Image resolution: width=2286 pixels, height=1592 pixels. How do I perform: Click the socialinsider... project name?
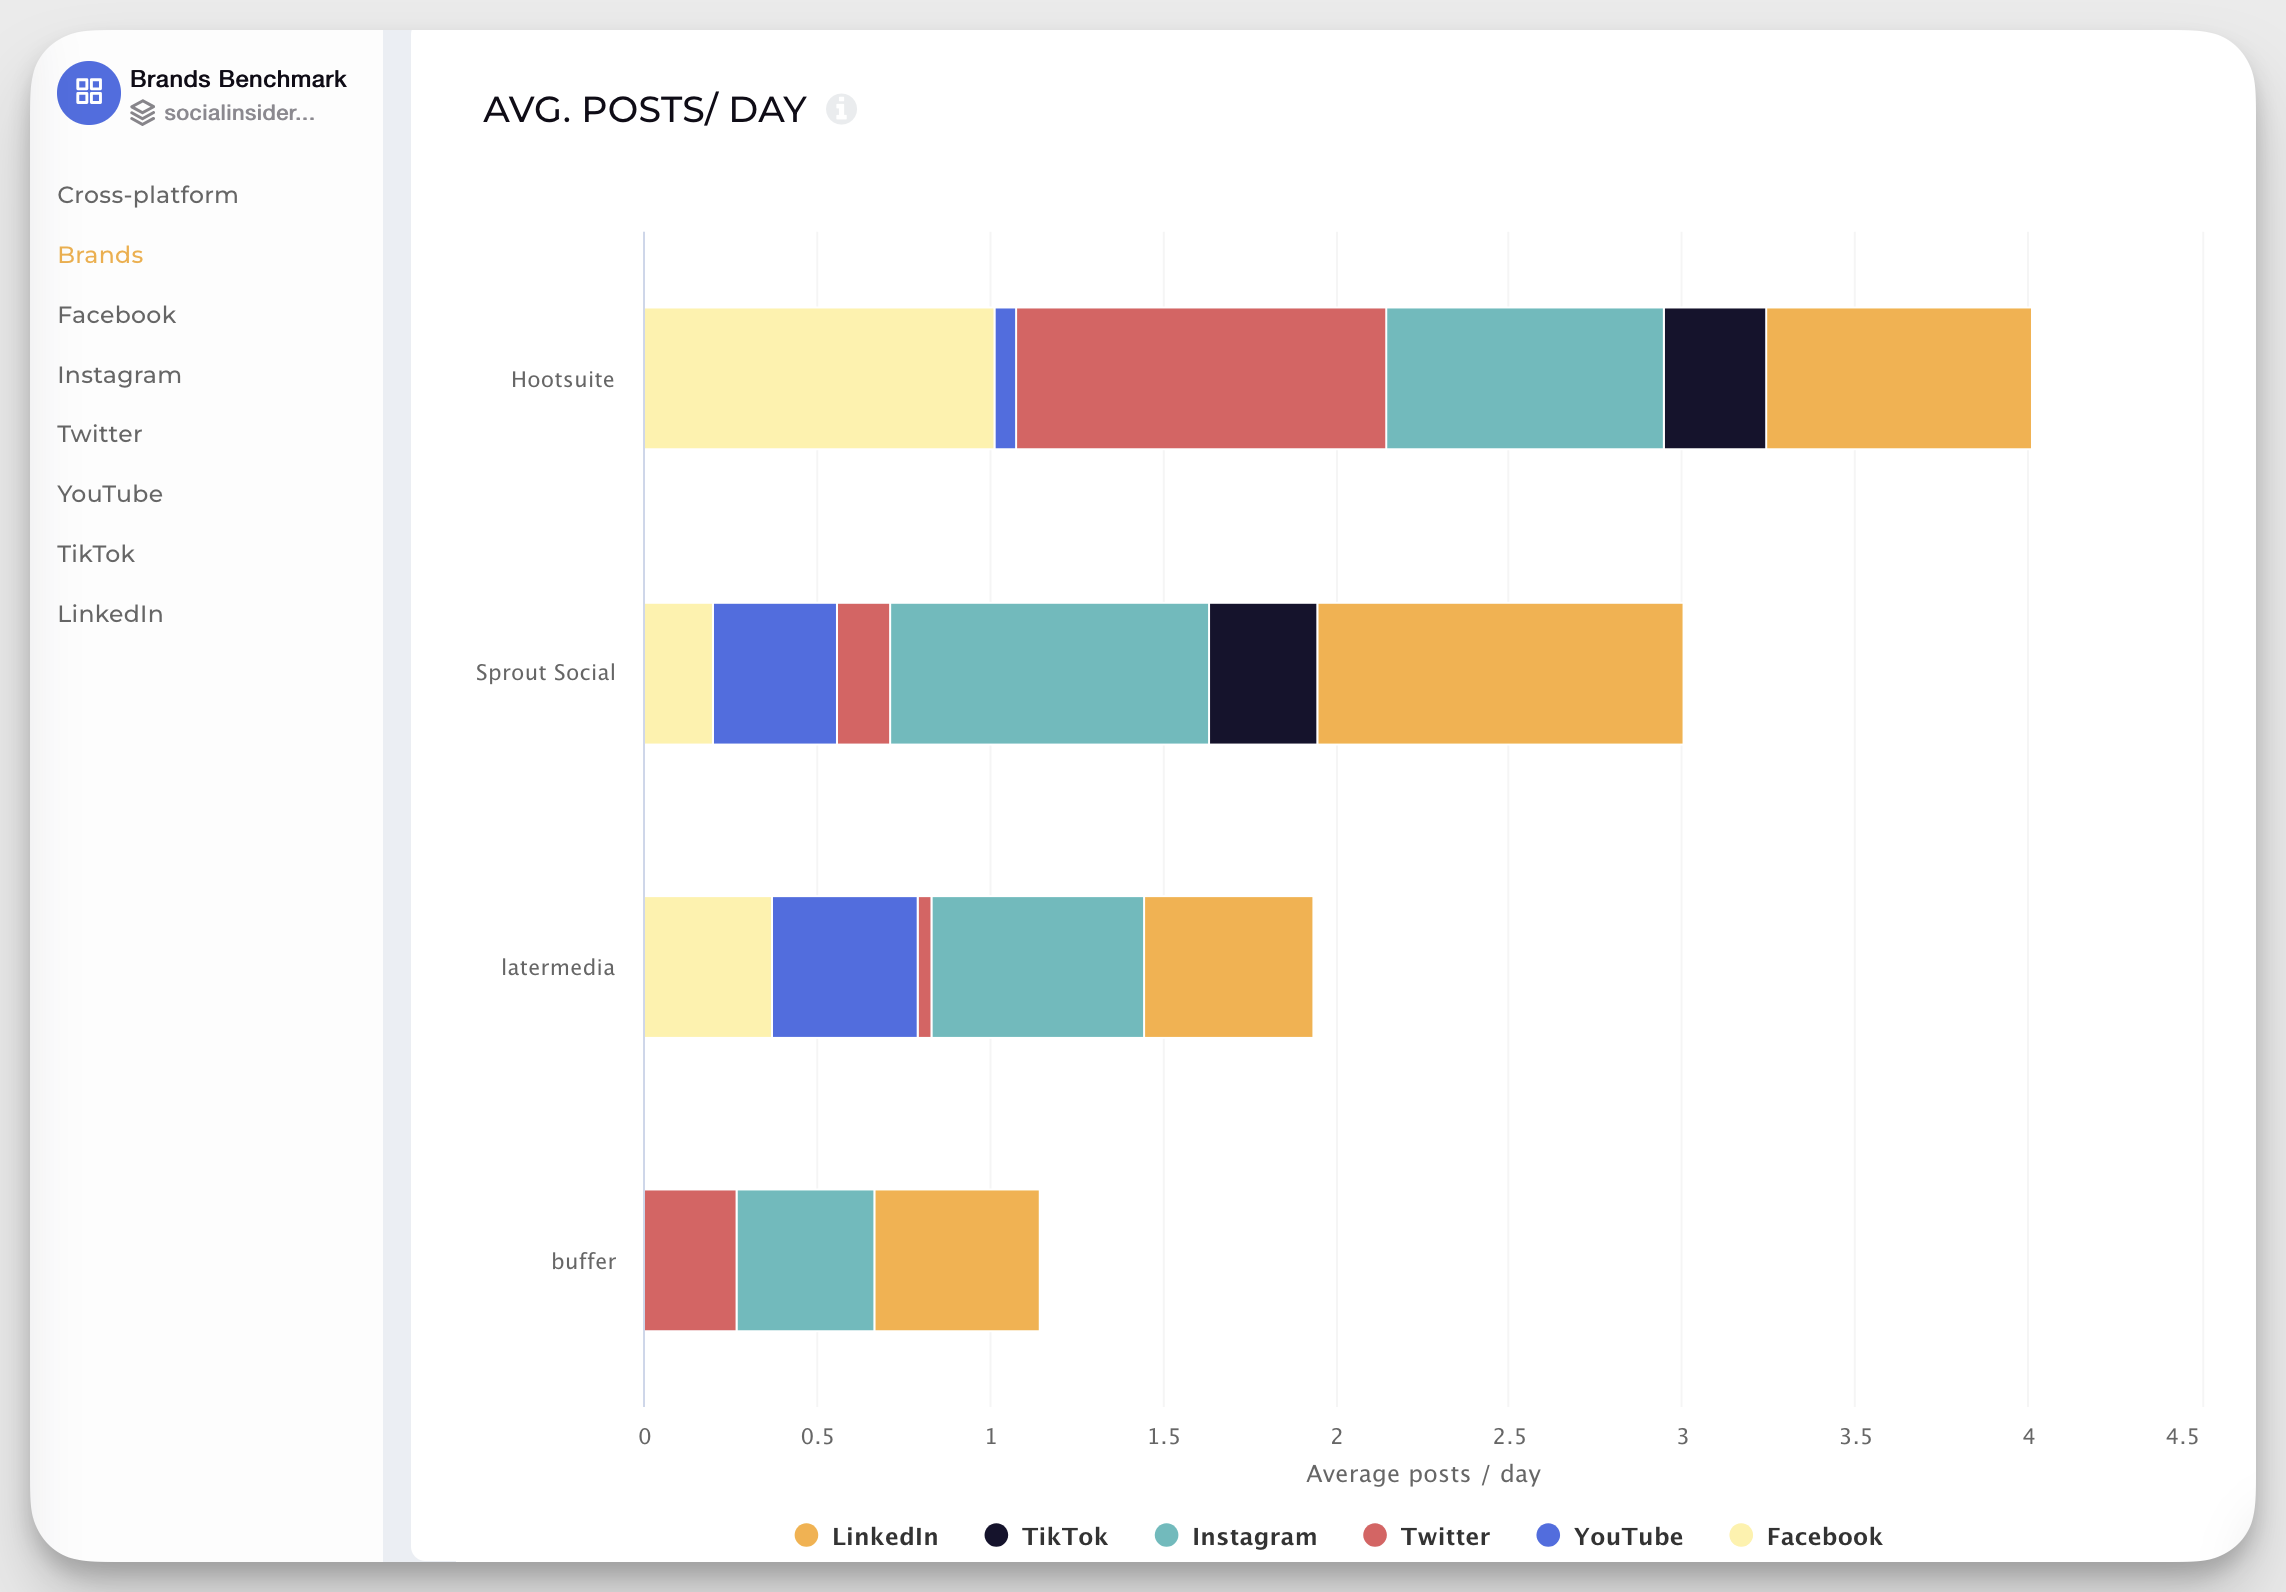[x=239, y=113]
